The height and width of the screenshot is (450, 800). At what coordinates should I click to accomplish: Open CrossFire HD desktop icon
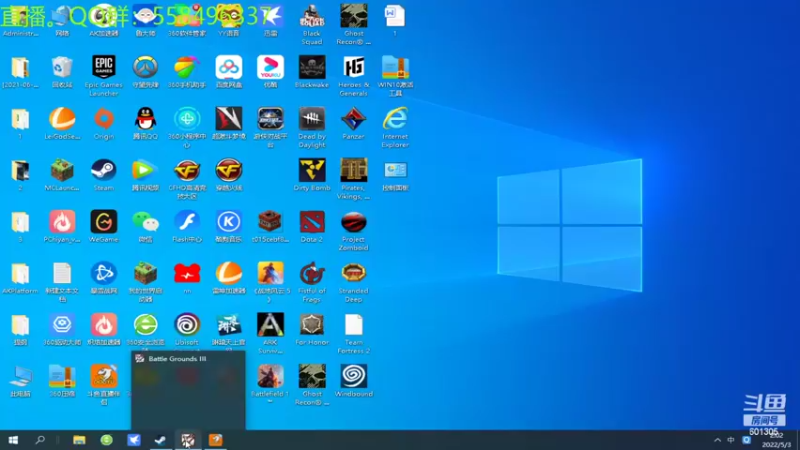(187, 170)
